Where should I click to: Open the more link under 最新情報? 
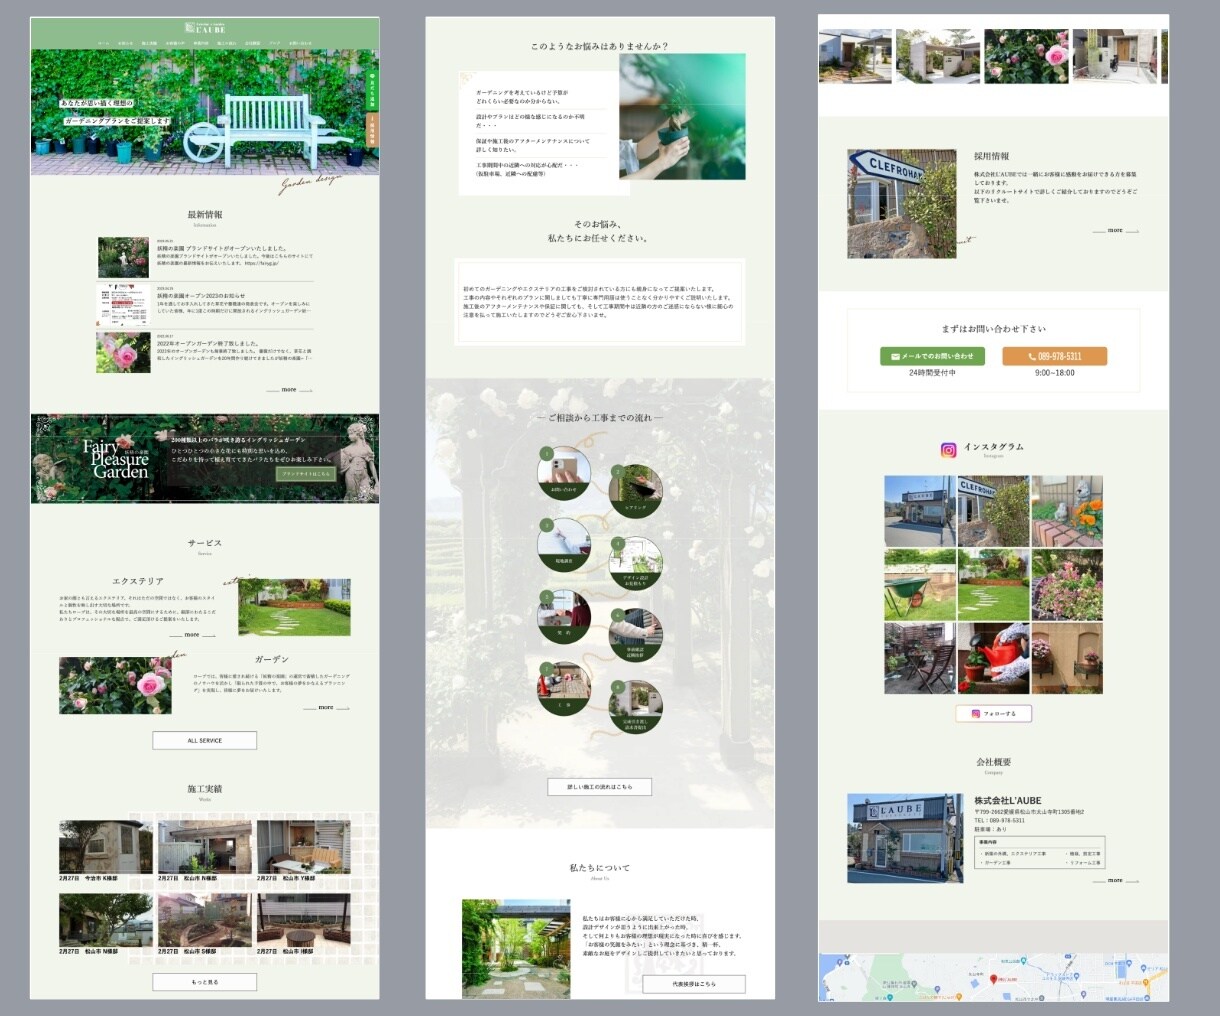click(290, 390)
